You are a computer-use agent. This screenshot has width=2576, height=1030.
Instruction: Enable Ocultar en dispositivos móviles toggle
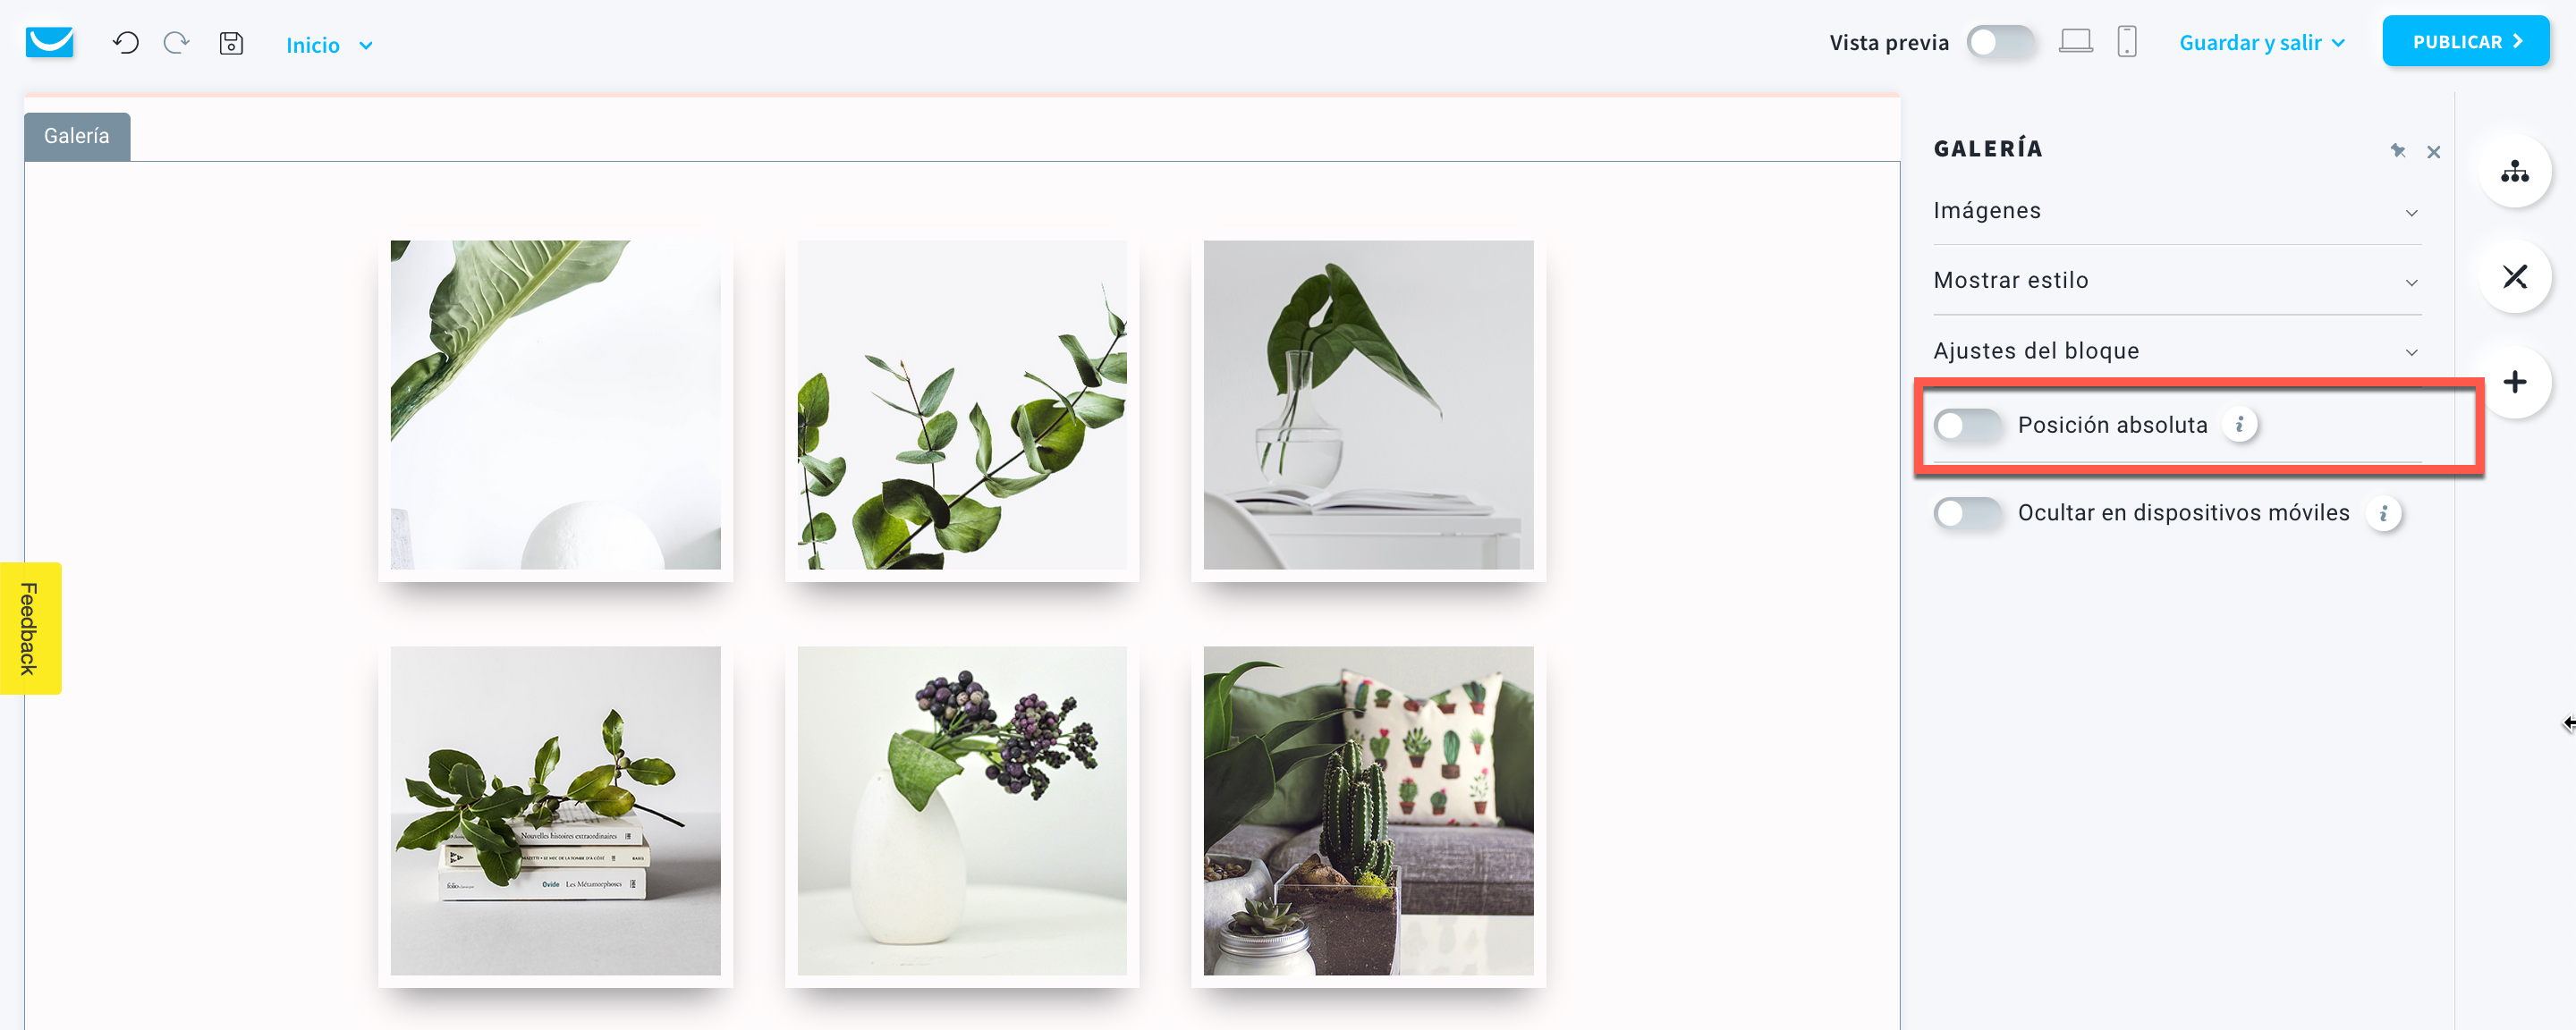pos(1967,513)
